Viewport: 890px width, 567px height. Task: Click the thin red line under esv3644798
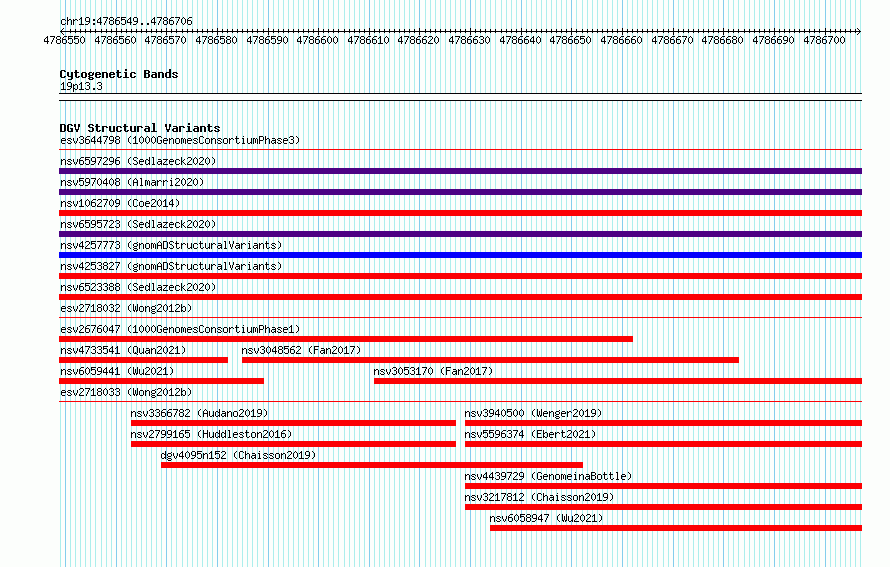460,150
